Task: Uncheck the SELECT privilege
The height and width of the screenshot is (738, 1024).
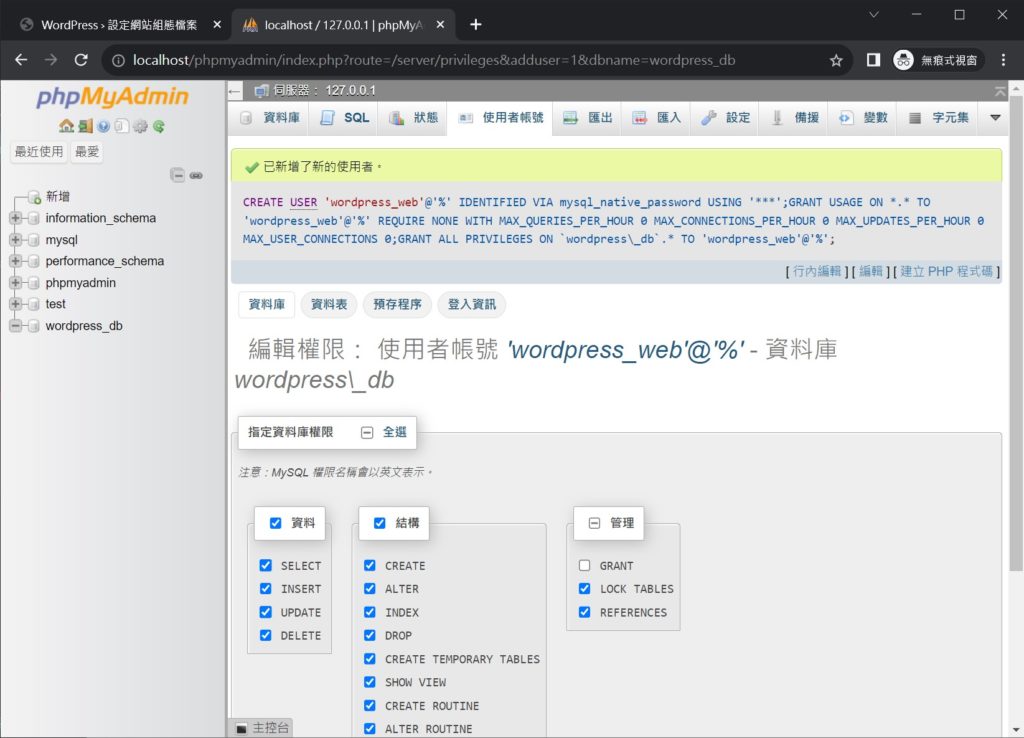Action: point(265,565)
